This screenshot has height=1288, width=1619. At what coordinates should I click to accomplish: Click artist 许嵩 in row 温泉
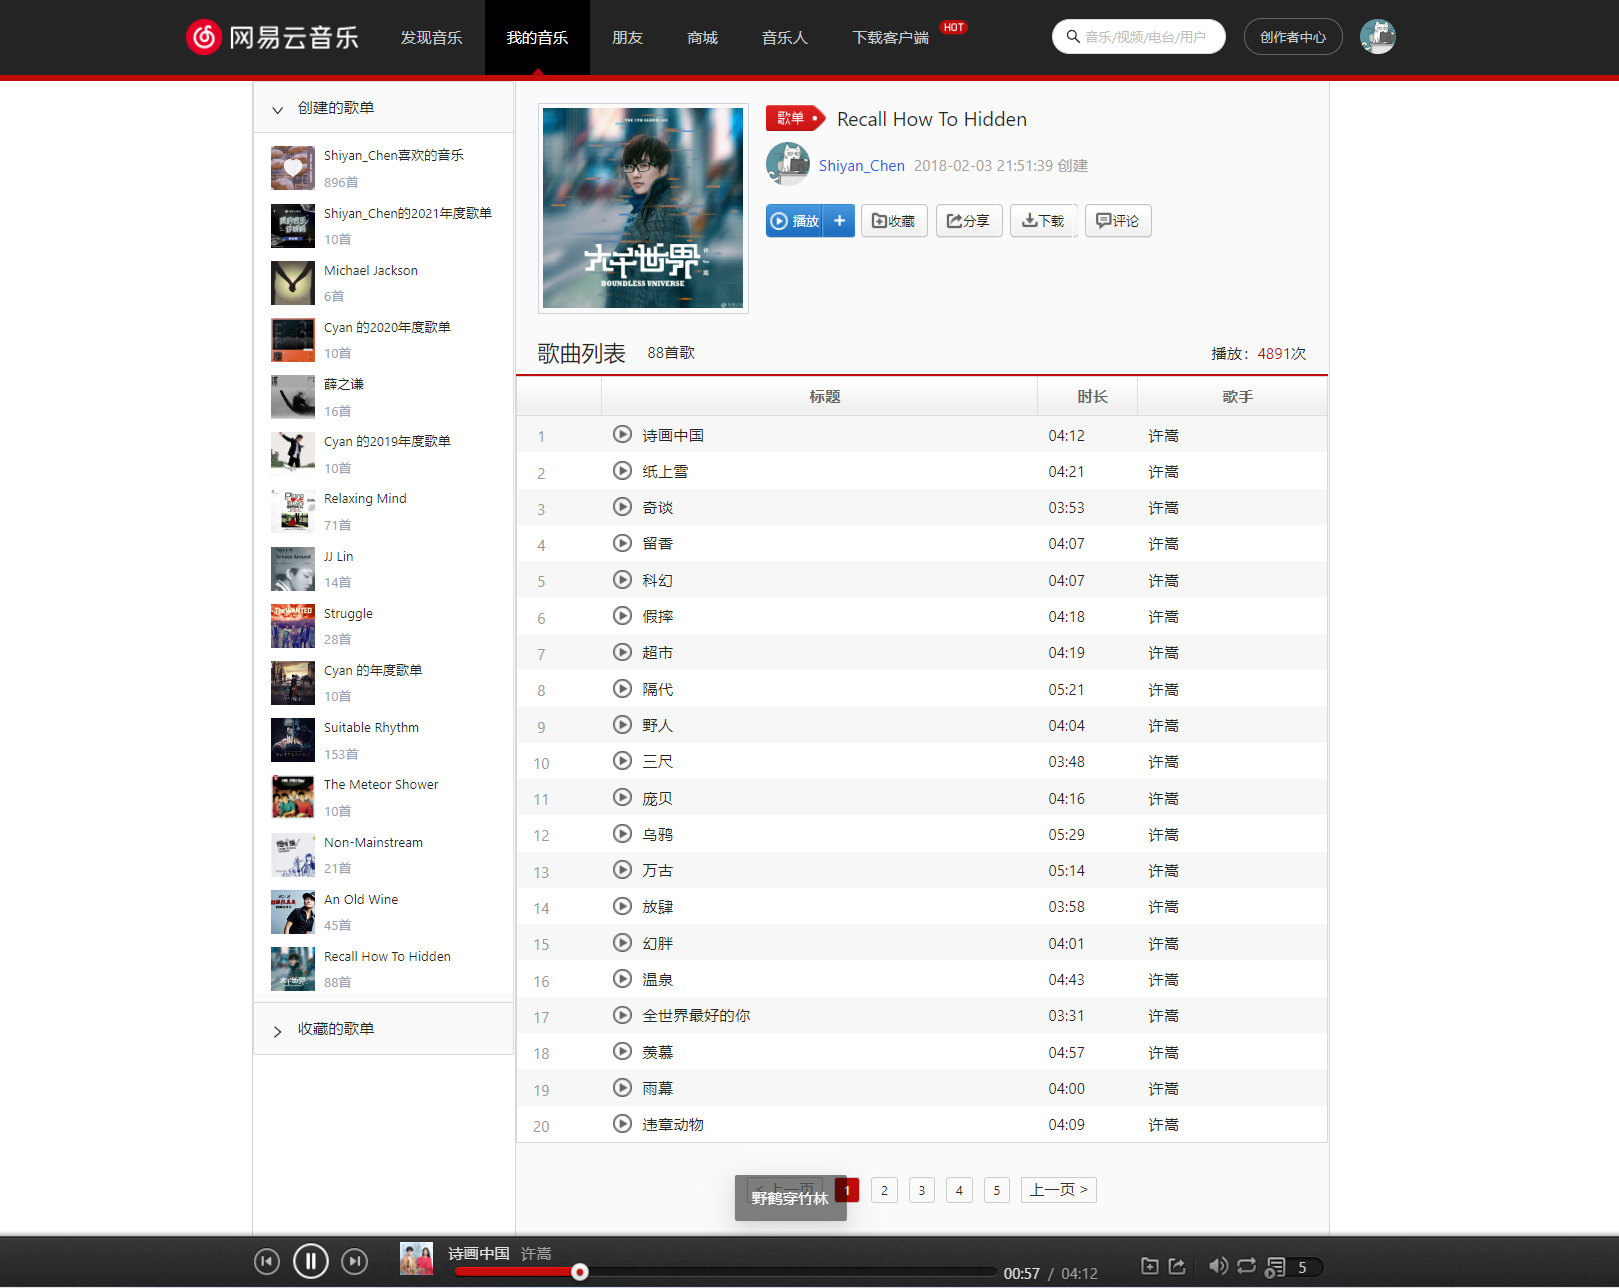pos(1163,980)
